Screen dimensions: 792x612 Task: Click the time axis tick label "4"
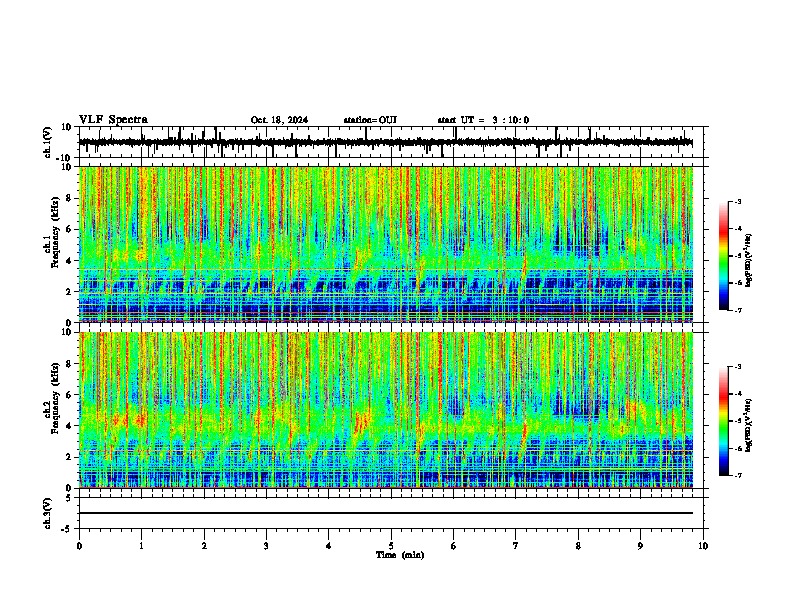[x=329, y=546]
